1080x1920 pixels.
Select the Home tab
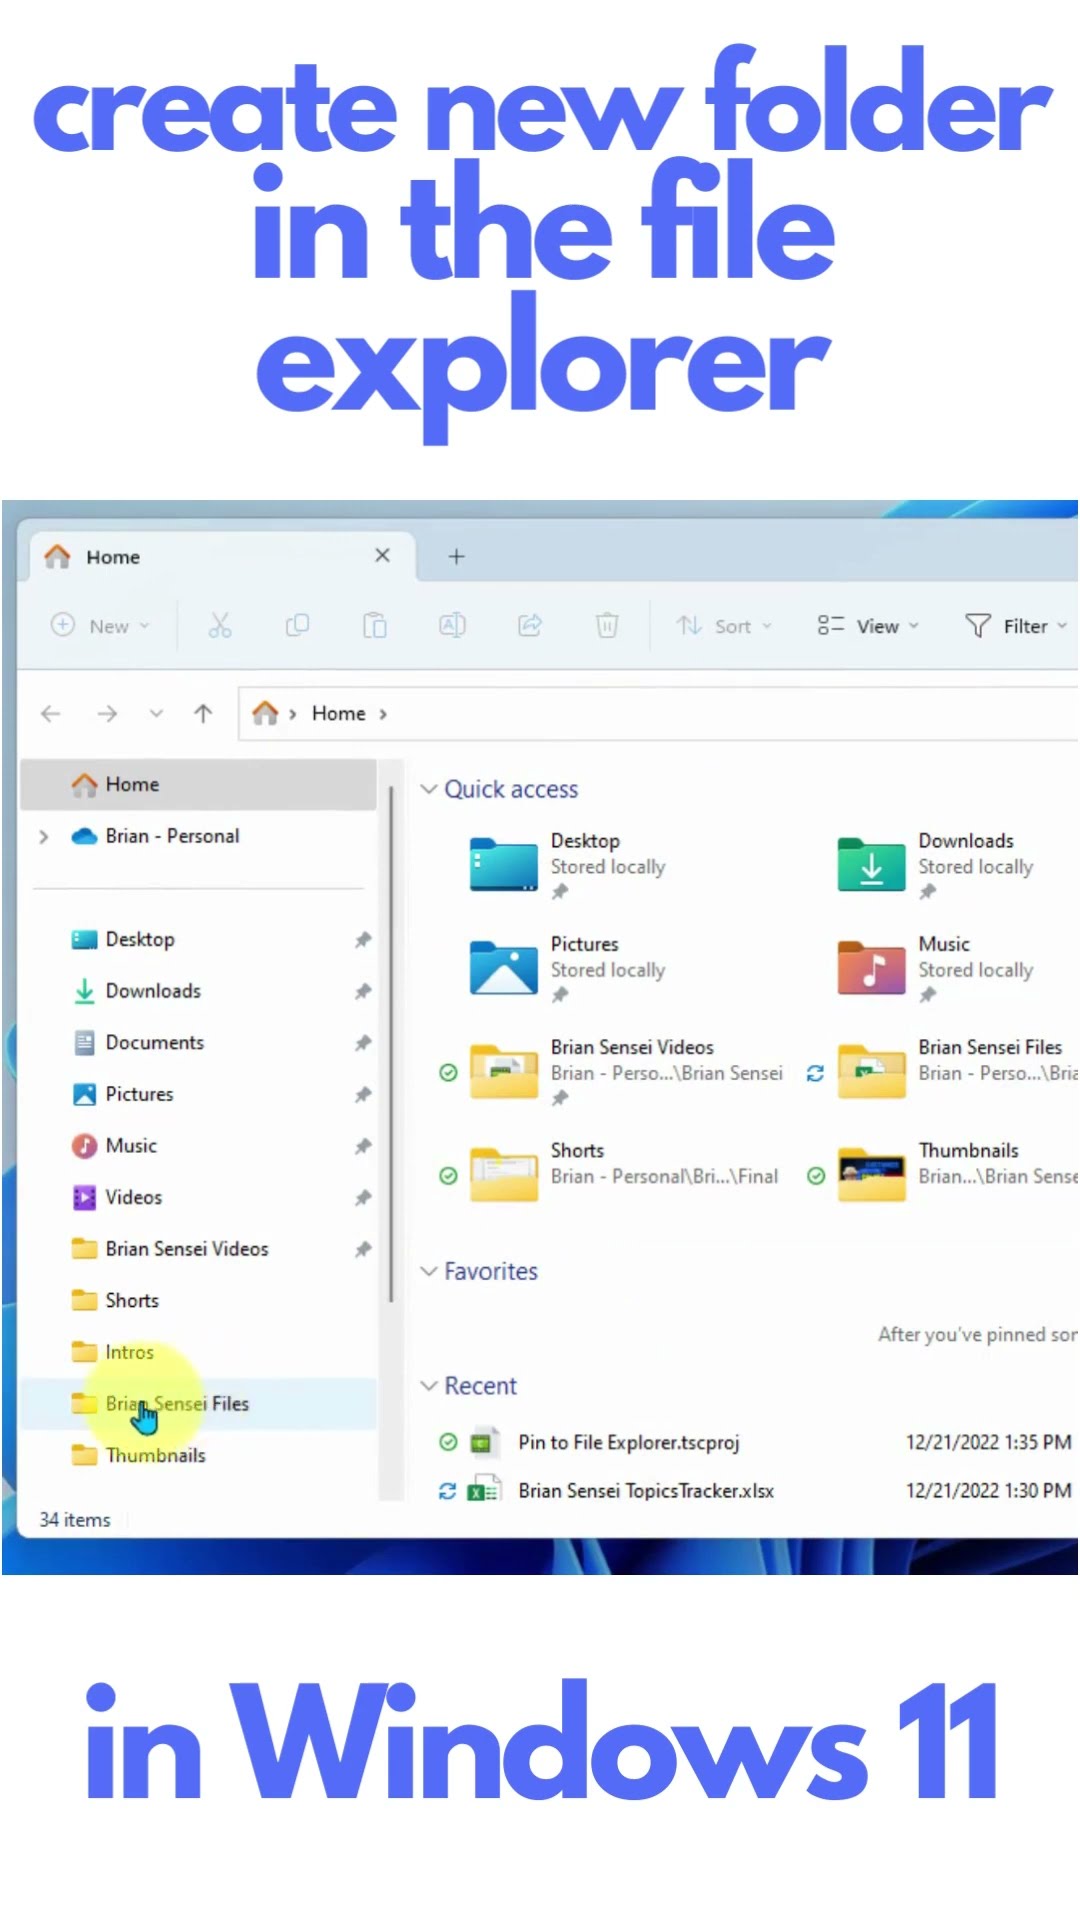(x=223, y=557)
